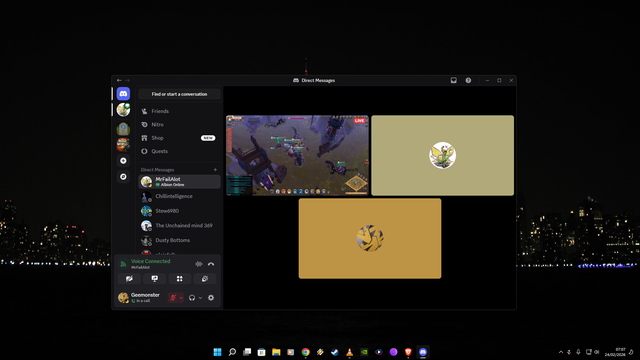Open the gravestone server in sidebar
Screen dimensions: 640x360
coord(123,129)
